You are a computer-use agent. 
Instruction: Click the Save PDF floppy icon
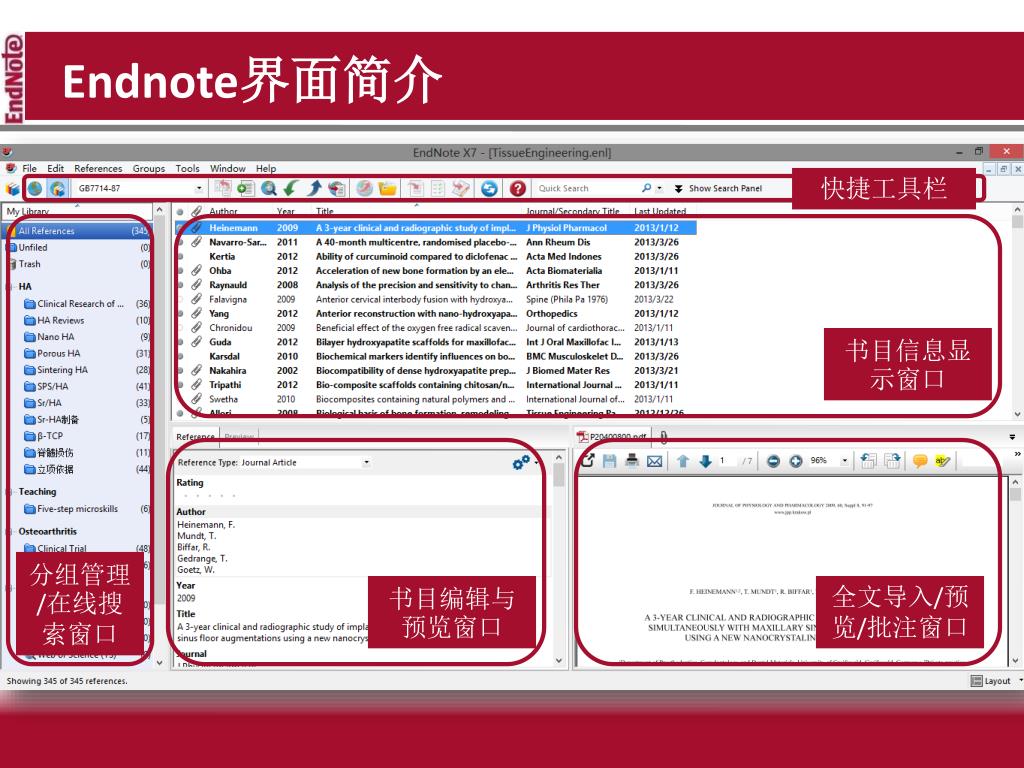(609, 461)
